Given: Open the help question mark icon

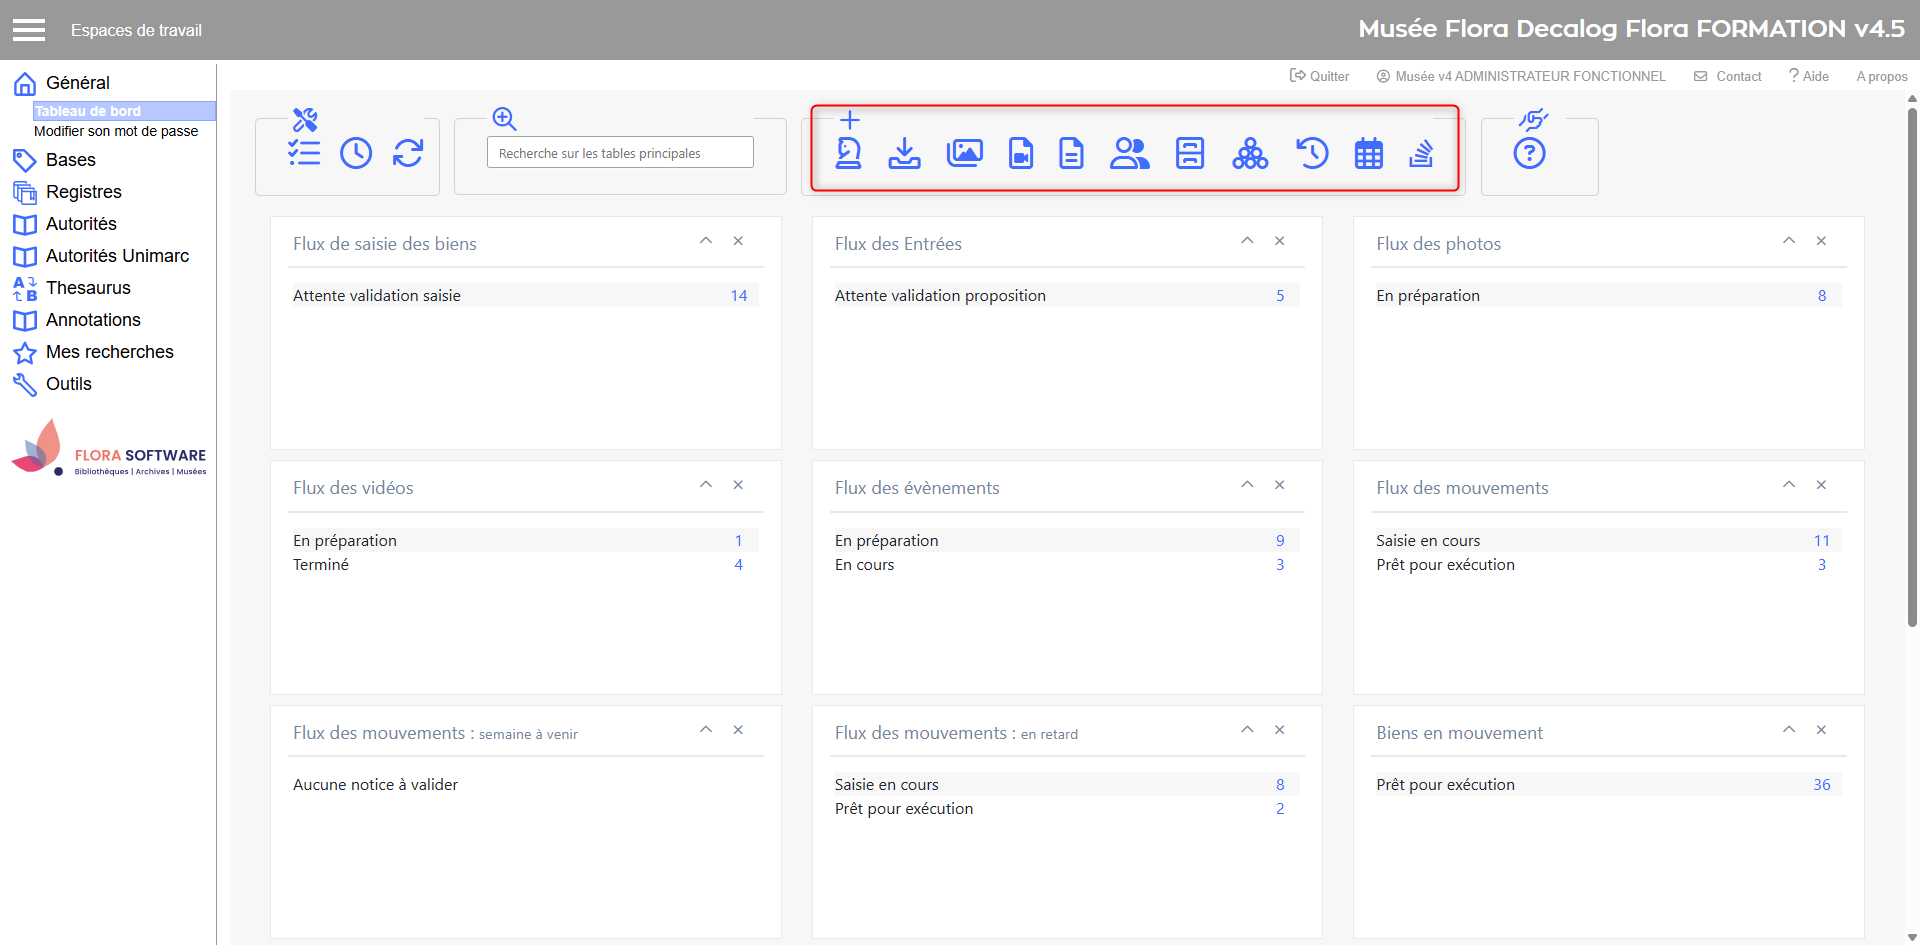Looking at the screenshot, I should click(1529, 154).
